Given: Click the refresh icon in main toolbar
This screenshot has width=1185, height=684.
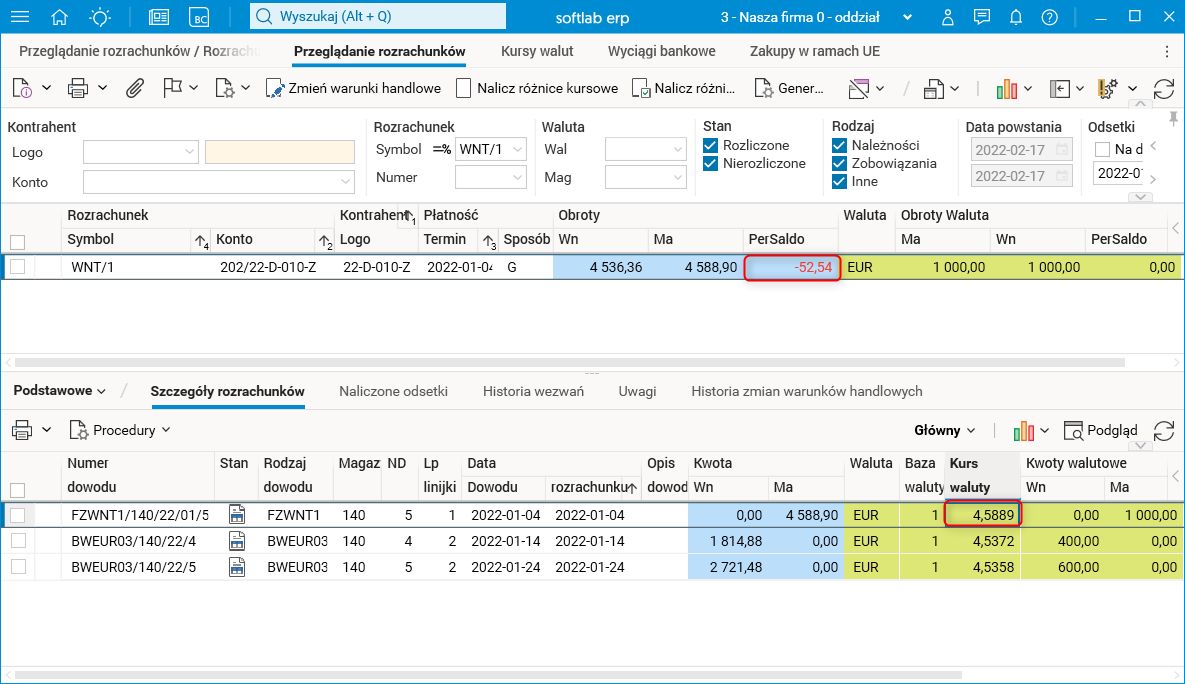Looking at the screenshot, I should click(1163, 88).
